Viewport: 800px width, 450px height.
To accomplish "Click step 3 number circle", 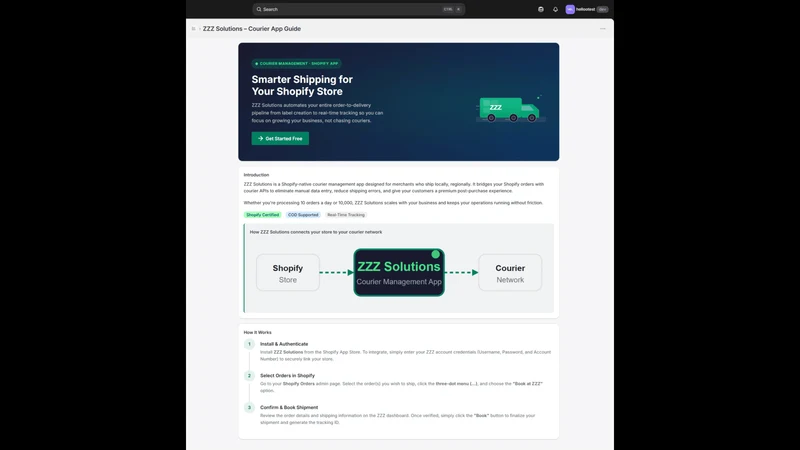I will coord(249,408).
